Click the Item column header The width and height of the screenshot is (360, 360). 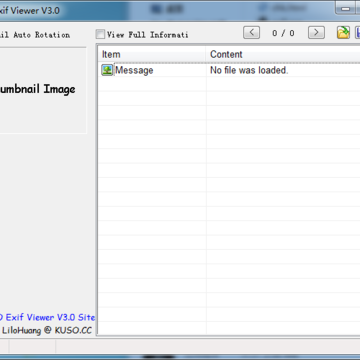point(152,54)
